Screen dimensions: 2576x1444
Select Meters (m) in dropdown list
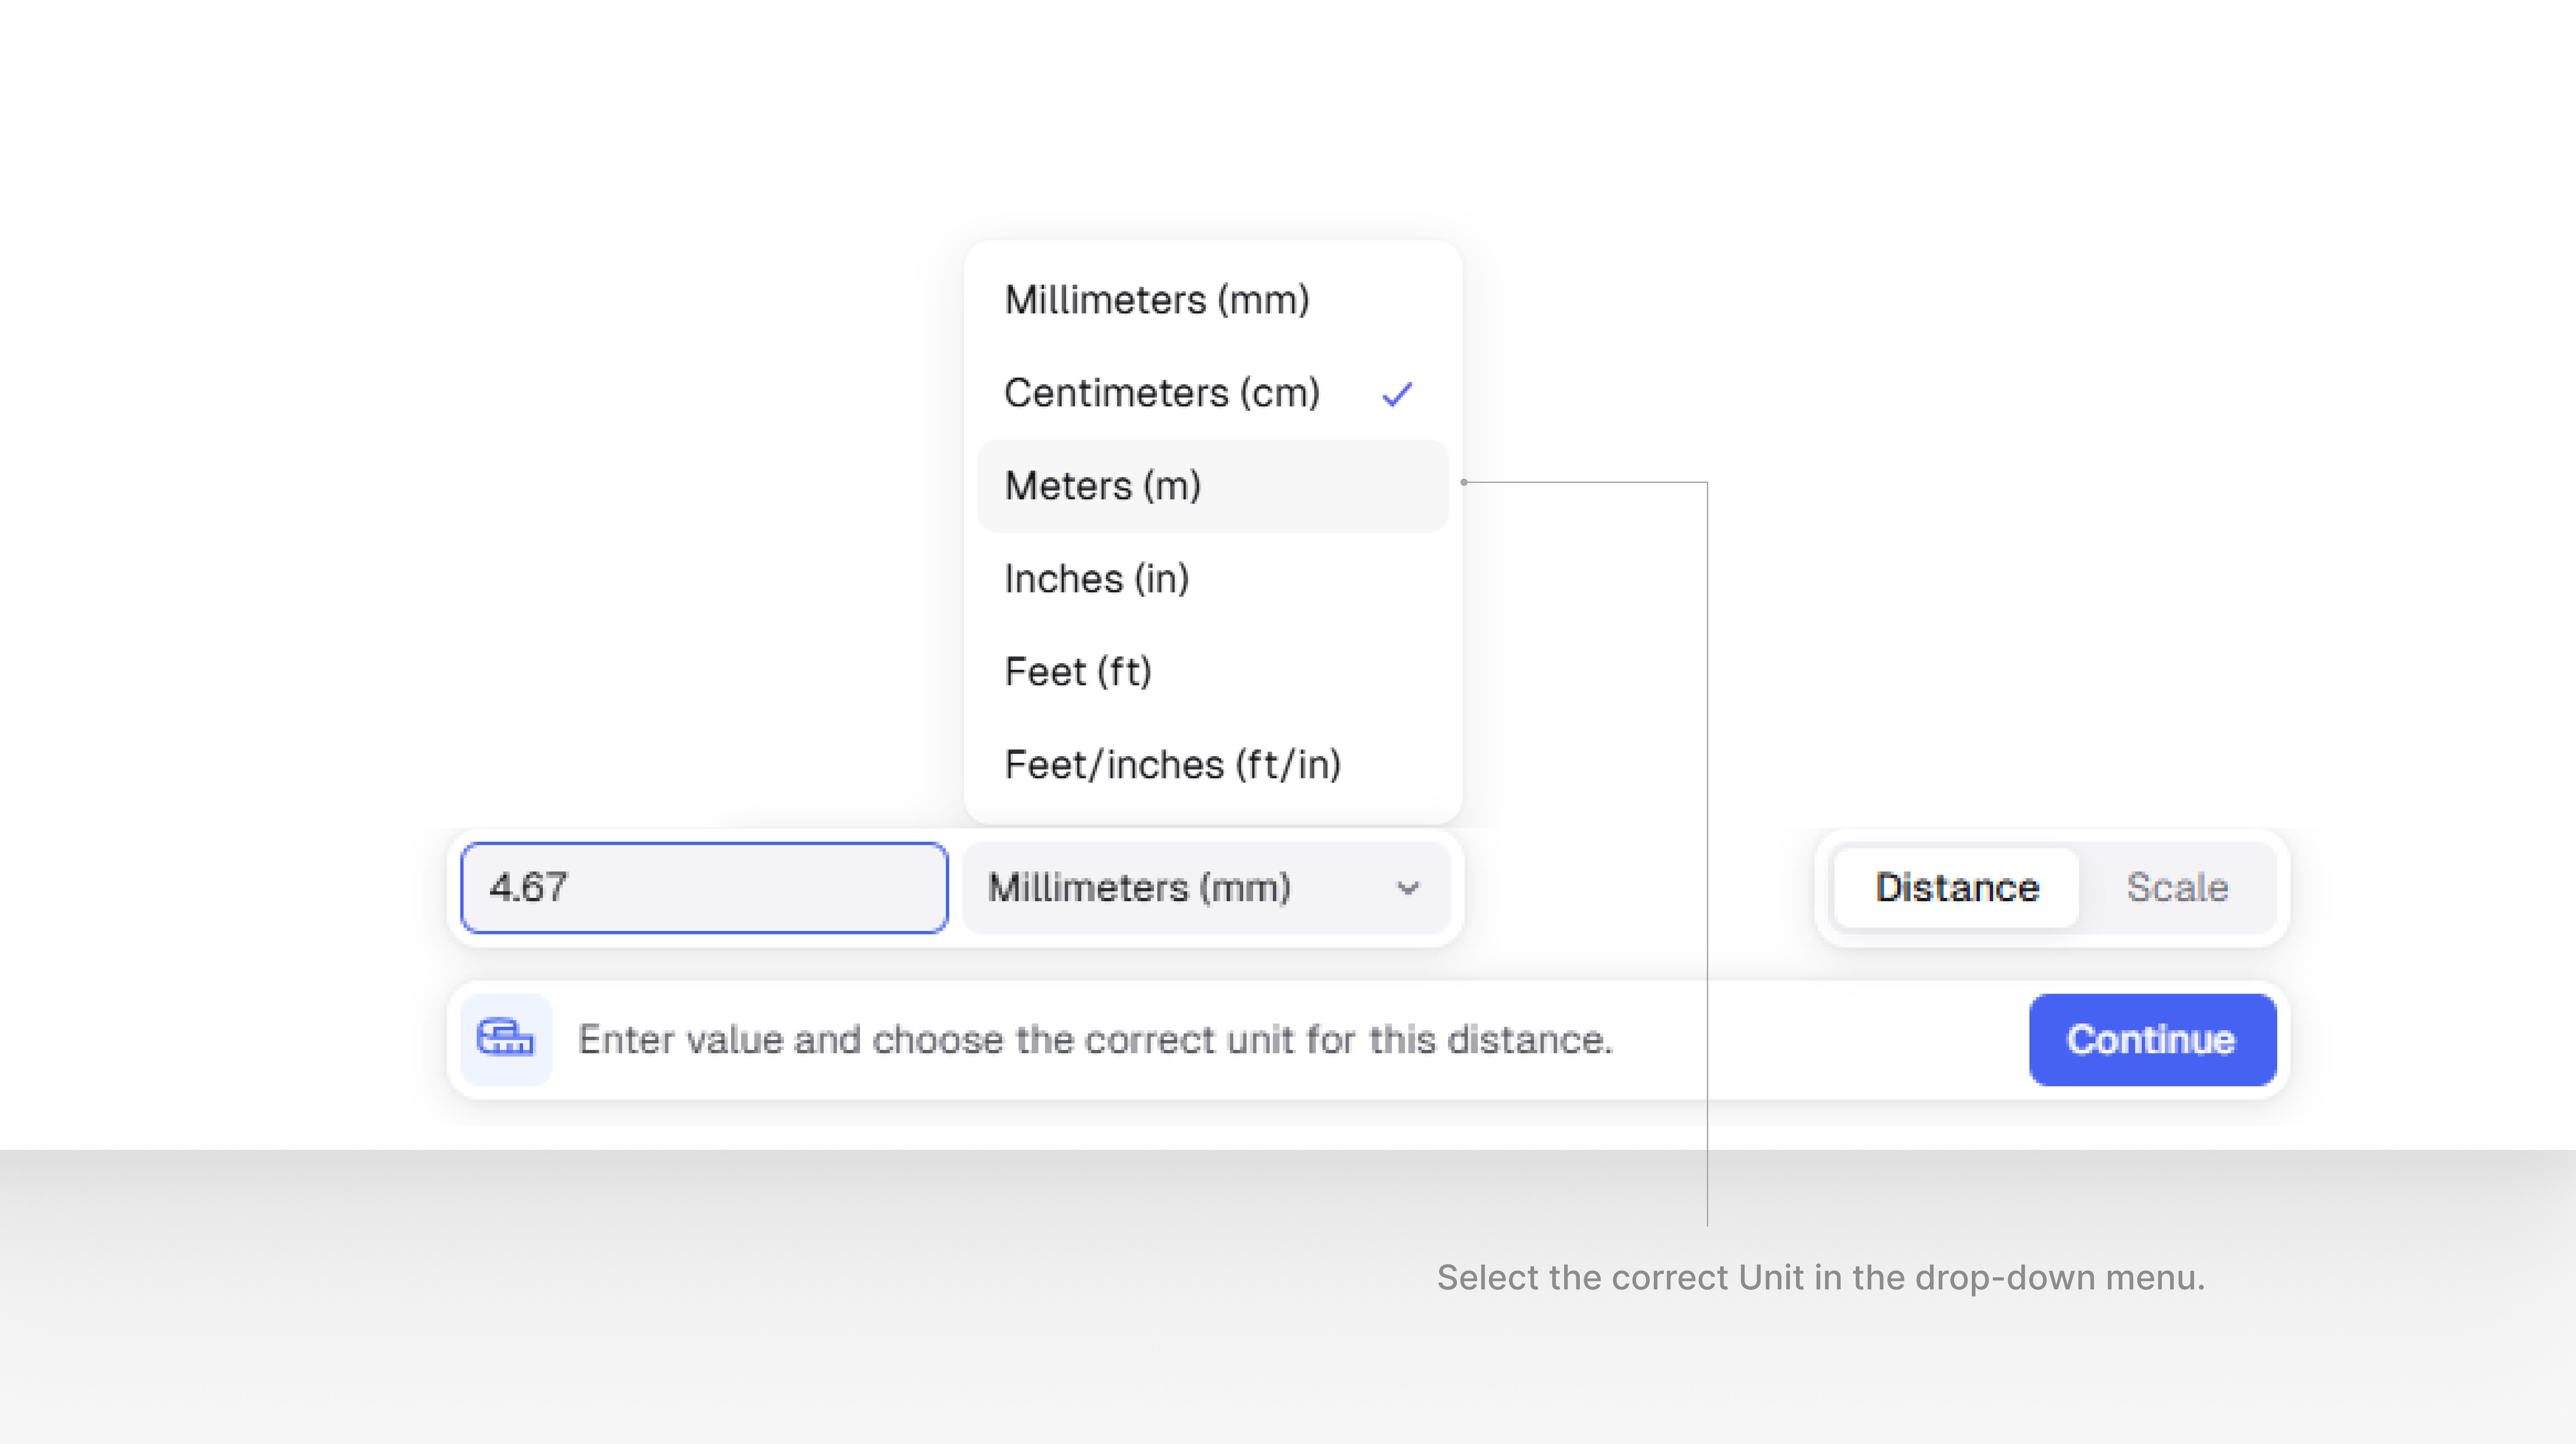[1103, 486]
